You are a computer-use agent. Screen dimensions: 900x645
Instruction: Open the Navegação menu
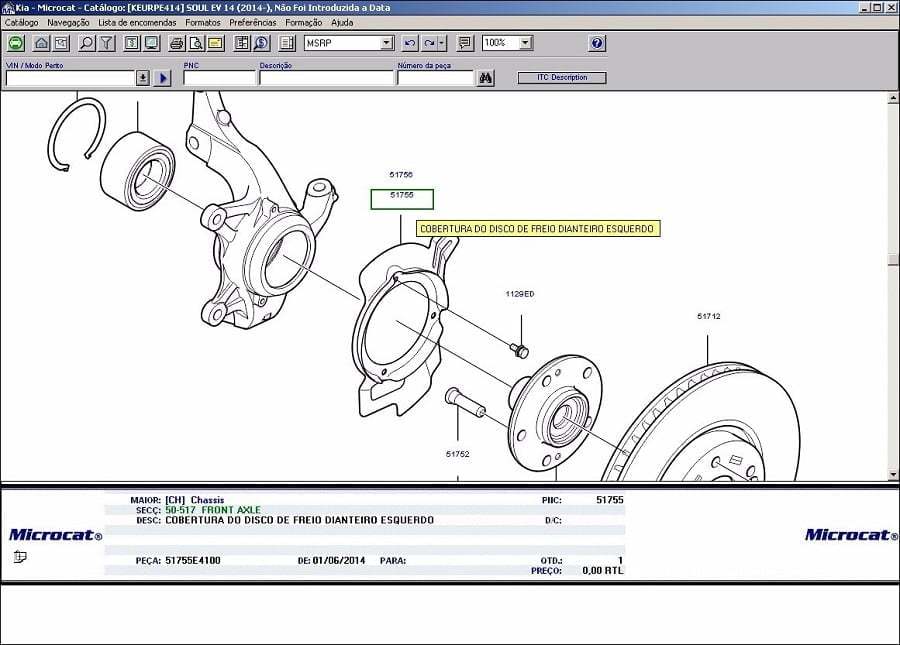68,22
